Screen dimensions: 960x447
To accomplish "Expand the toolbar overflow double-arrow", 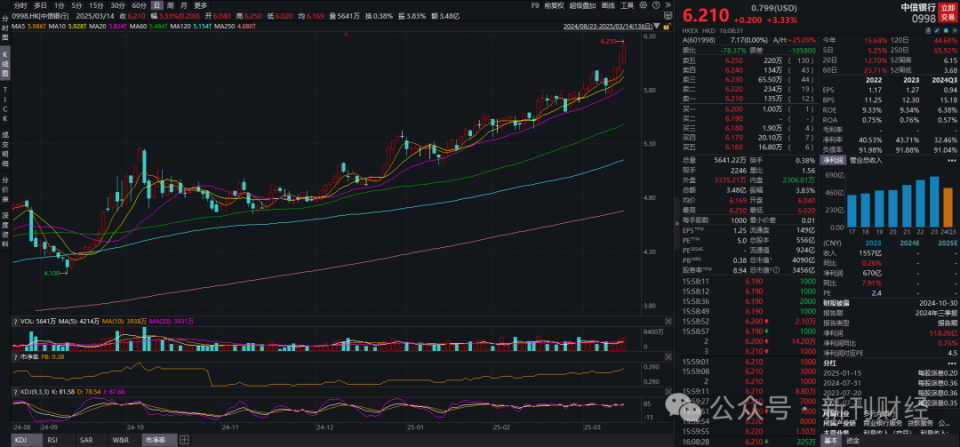I will [x=668, y=5].
